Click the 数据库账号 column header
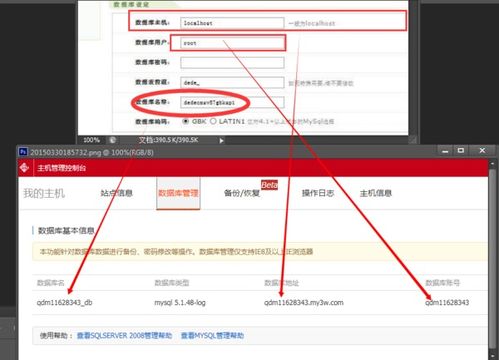Screen dimensions: 499x360 pos(443,283)
